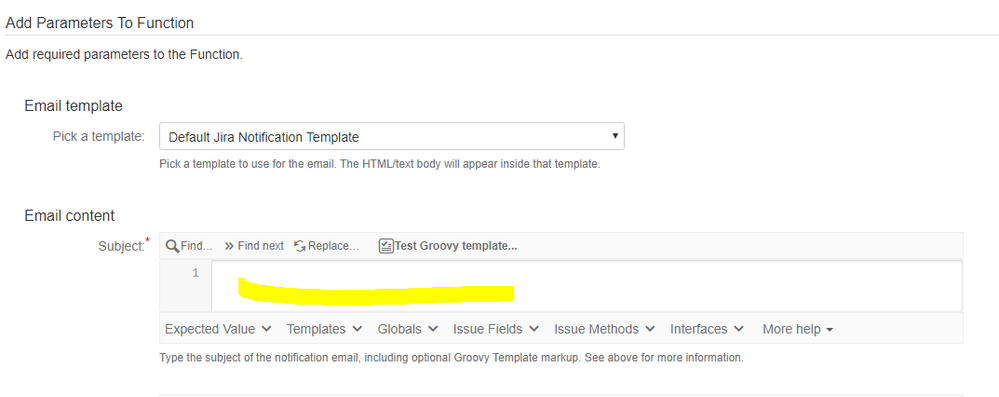Click the Replace circular arrows icon
The height and width of the screenshot is (397, 999).
pos(300,246)
